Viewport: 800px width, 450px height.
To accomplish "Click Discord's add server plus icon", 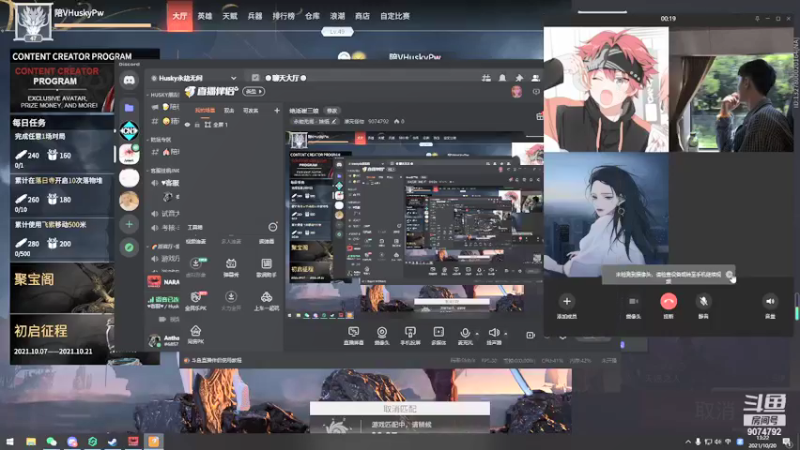I will click(129, 224).
